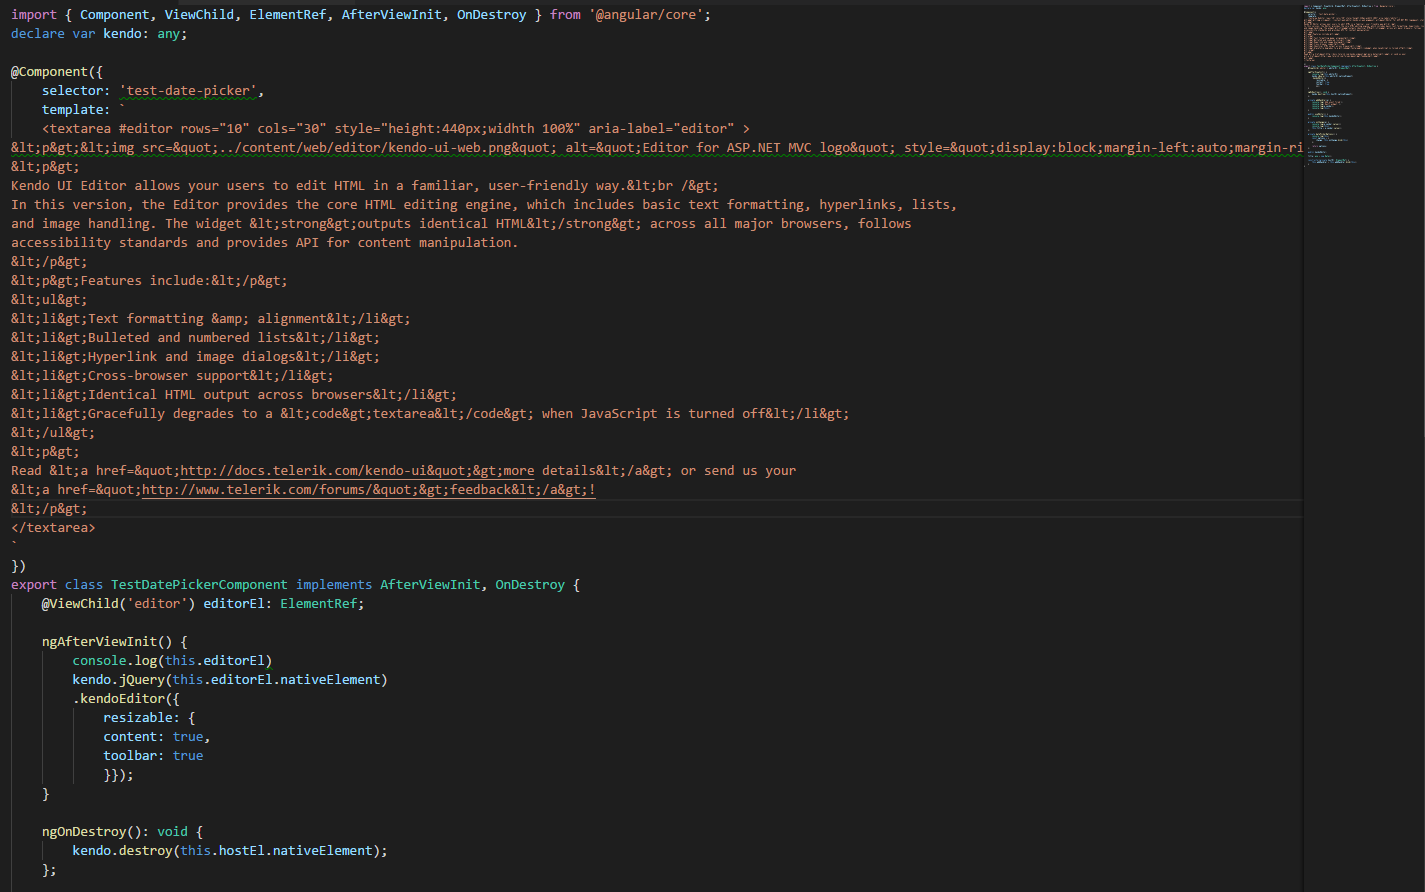Viewport: 1425px width, 892px height.
Task: Click the 'Features include' text line
Action: tap(150, 280)
